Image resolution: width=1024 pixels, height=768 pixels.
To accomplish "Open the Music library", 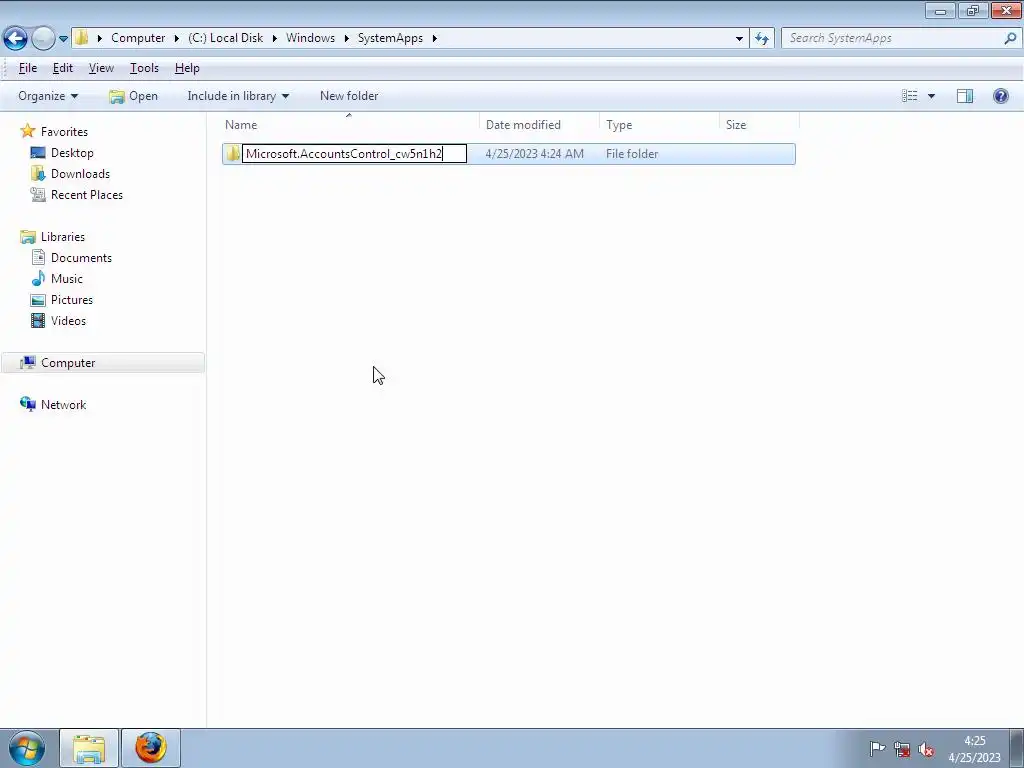I will pos(67,279).
